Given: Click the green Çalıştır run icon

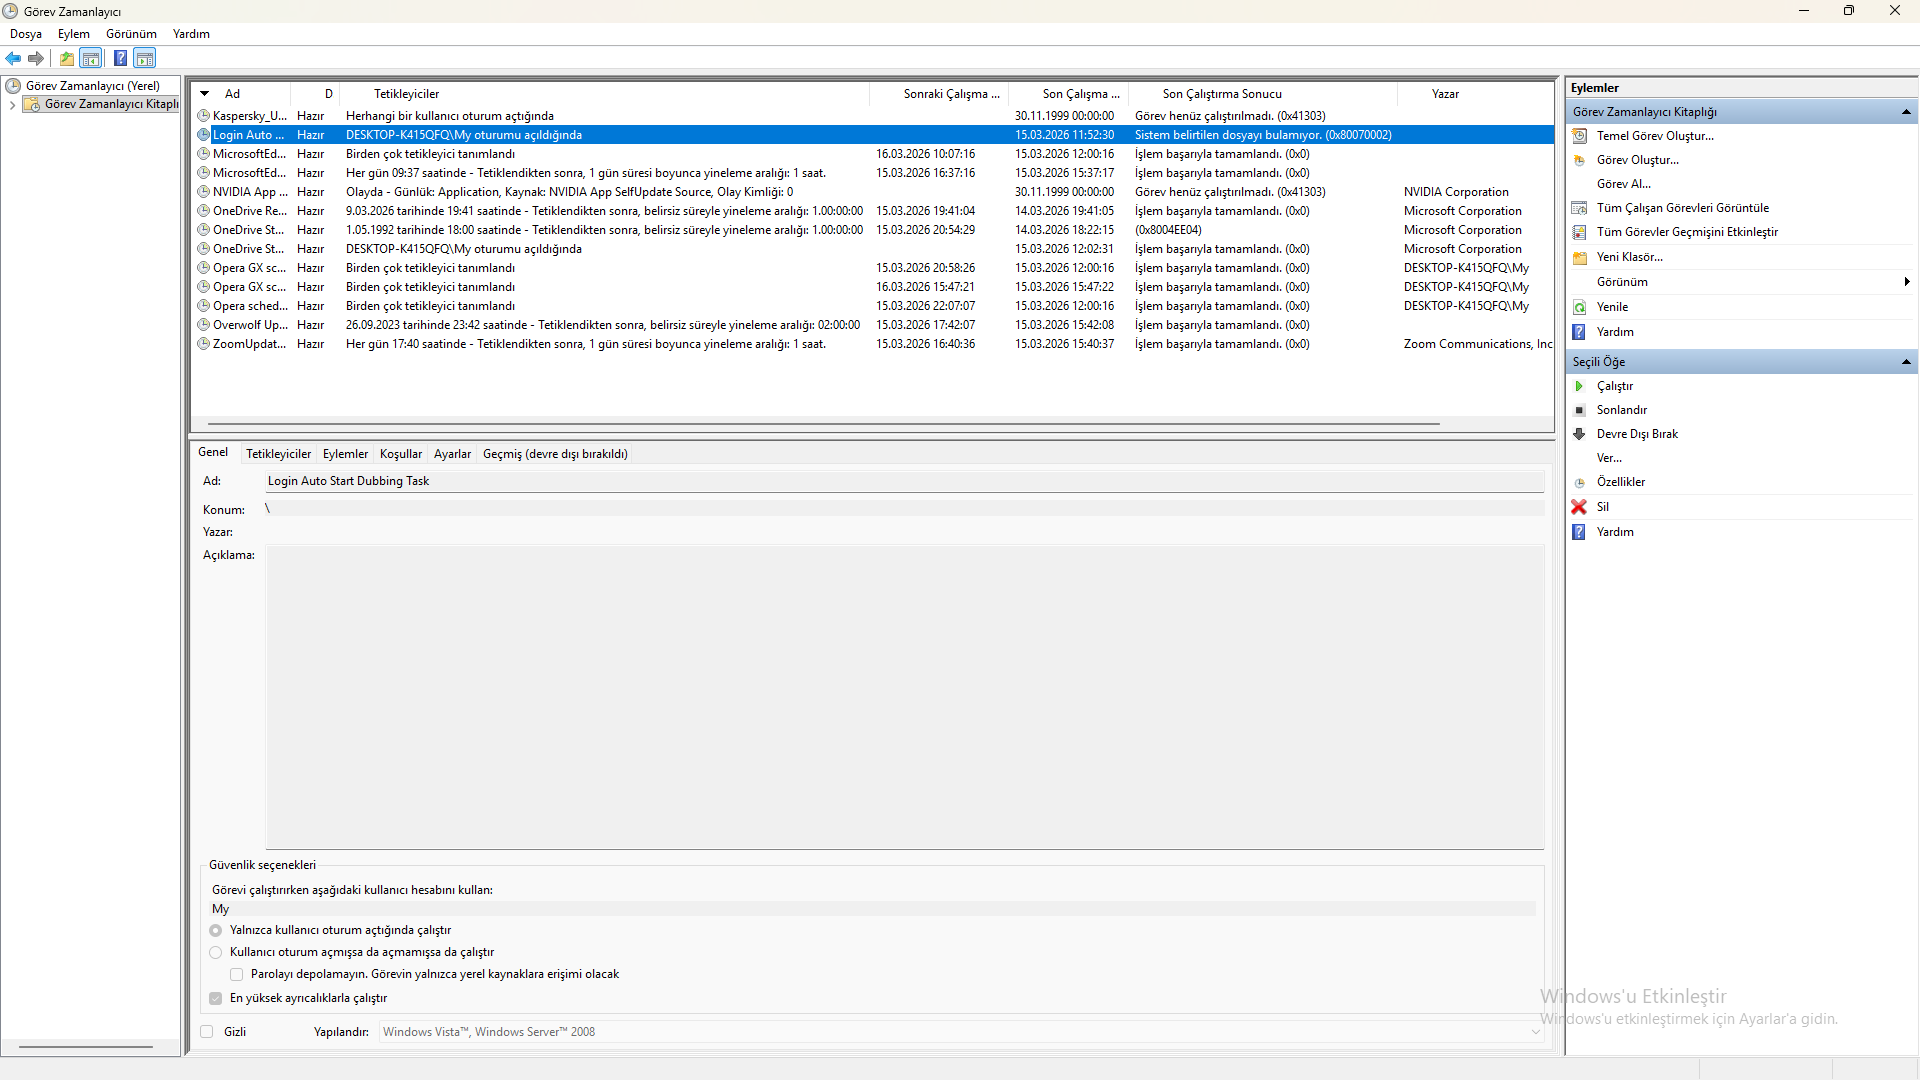Looking at the screenshot, I should click(x=1579, y=386).
